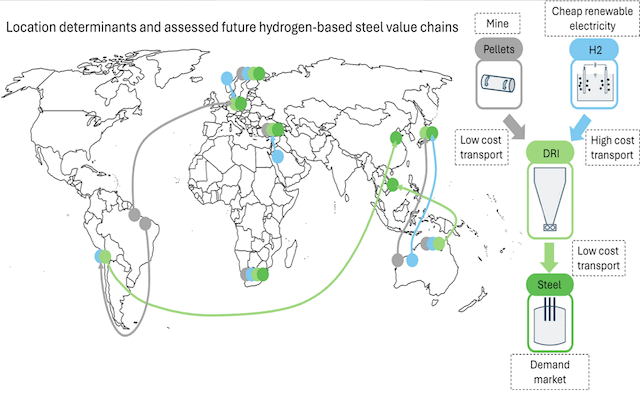
Task: Click the Mine dashed box
Action: pos(497,24)
